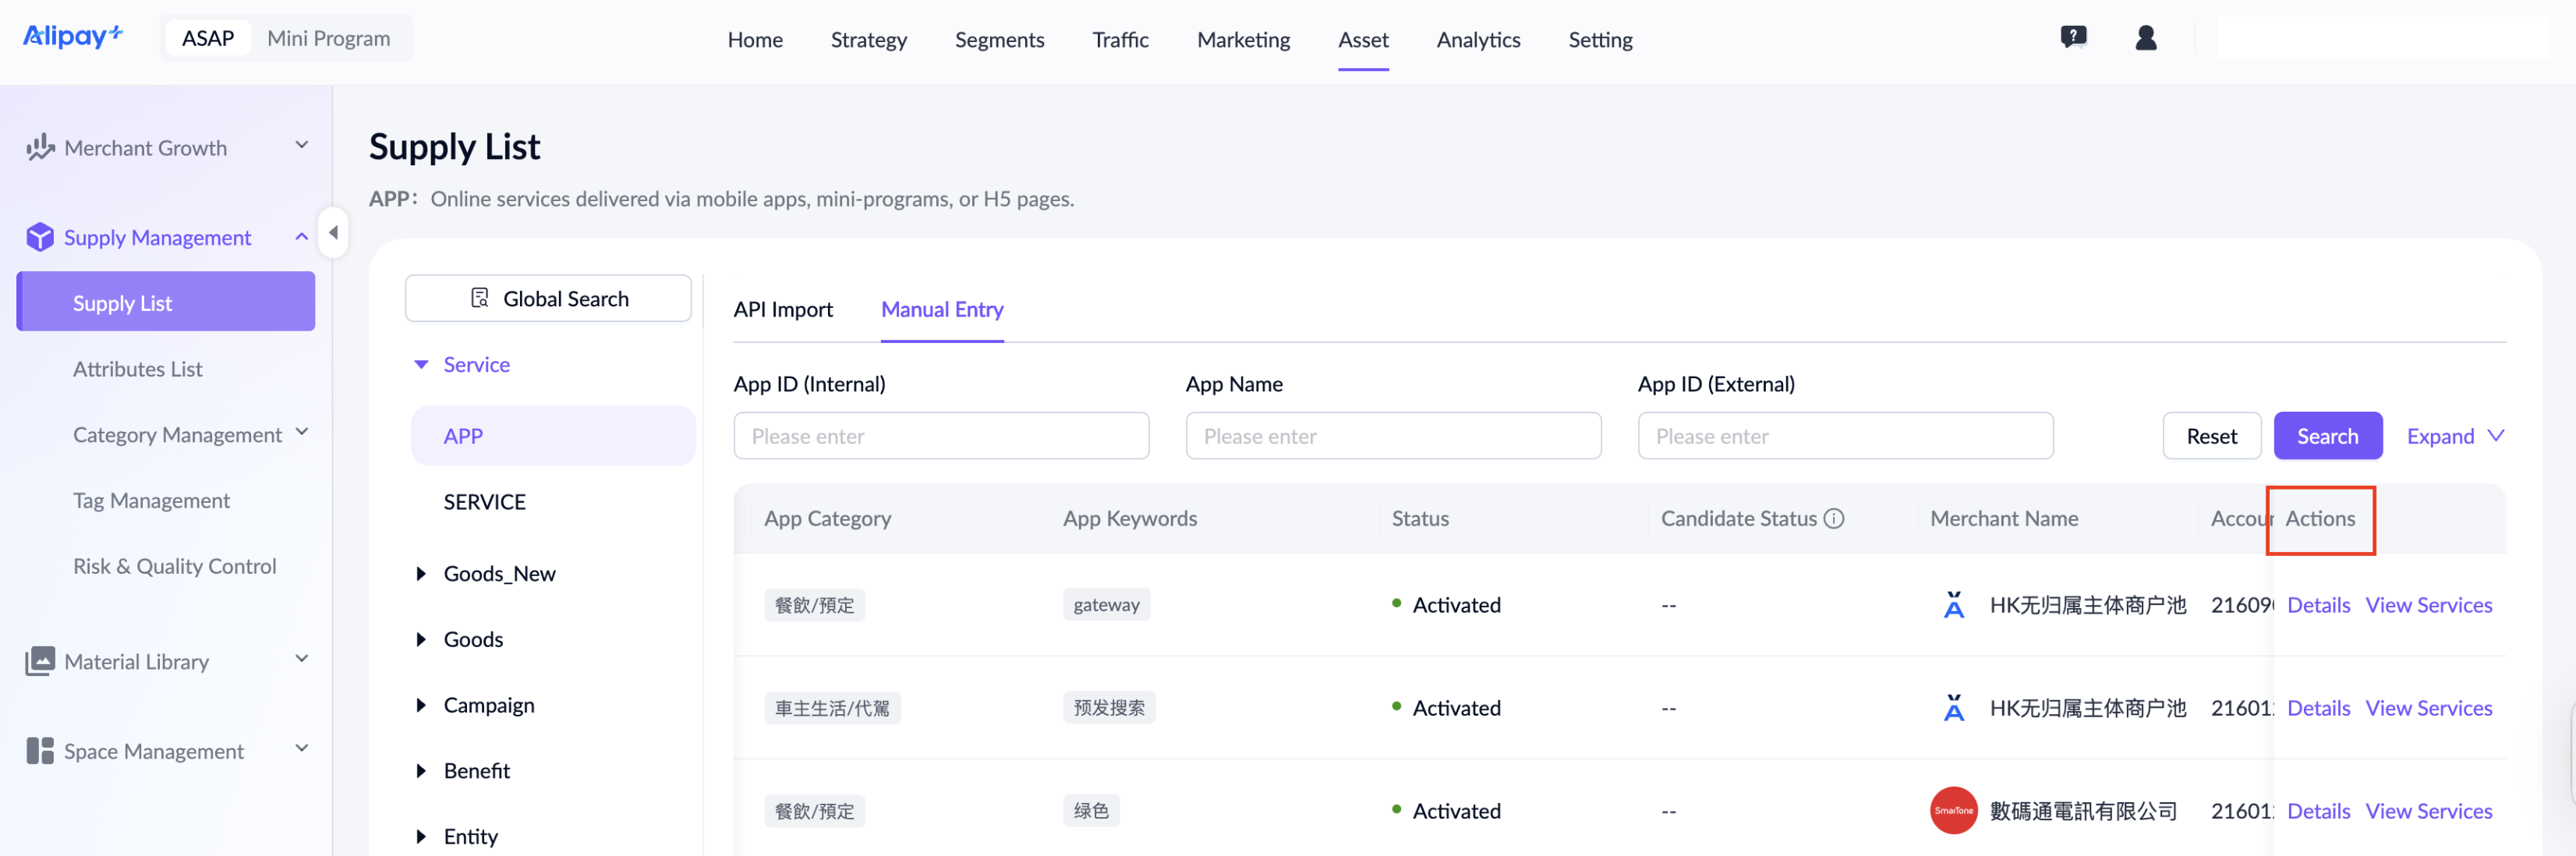Click the Alipay+ logo
This screenshot has height=856, width=2576.
click(x=72, y=37)
